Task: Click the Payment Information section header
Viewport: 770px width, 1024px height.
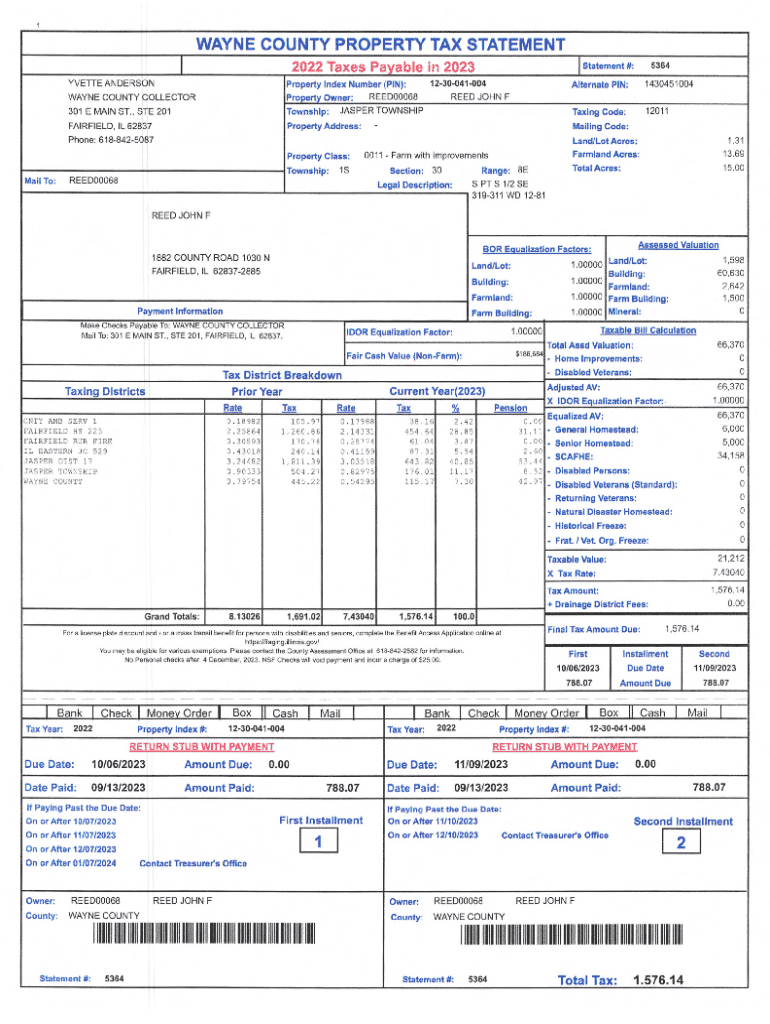Action: tap(180, 311)
